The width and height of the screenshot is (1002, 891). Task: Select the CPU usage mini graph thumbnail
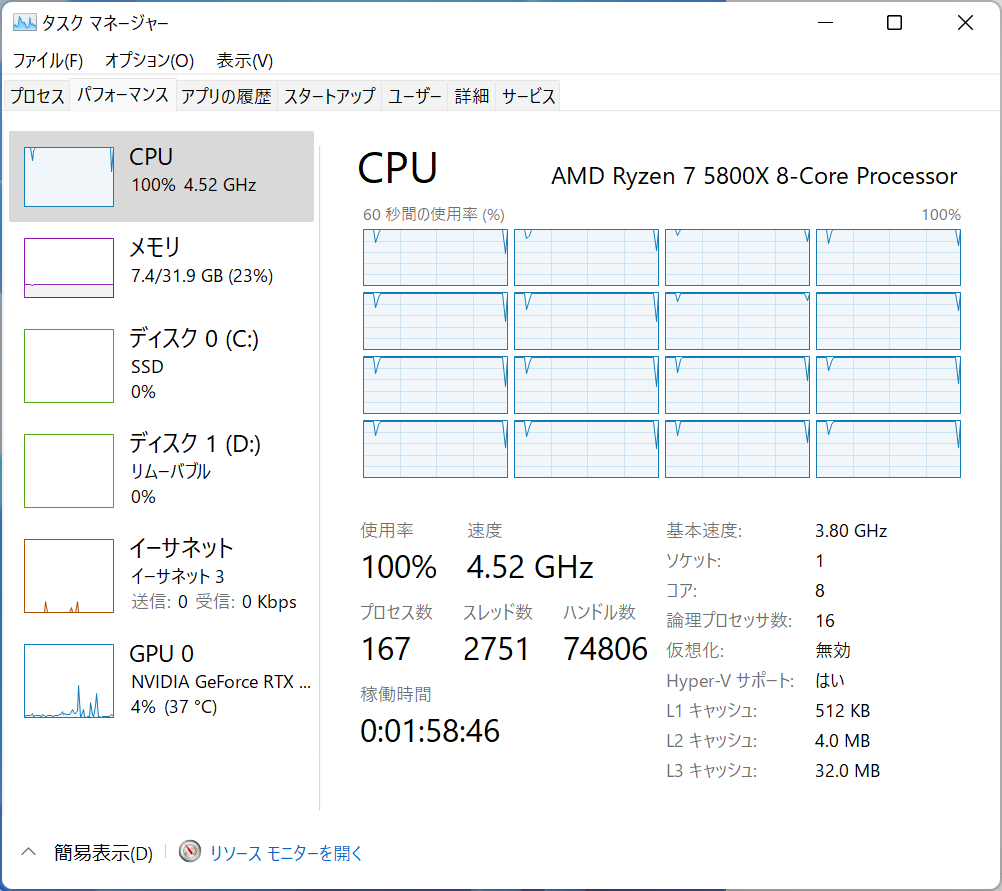pyautogui.click(x=69, y=177)
